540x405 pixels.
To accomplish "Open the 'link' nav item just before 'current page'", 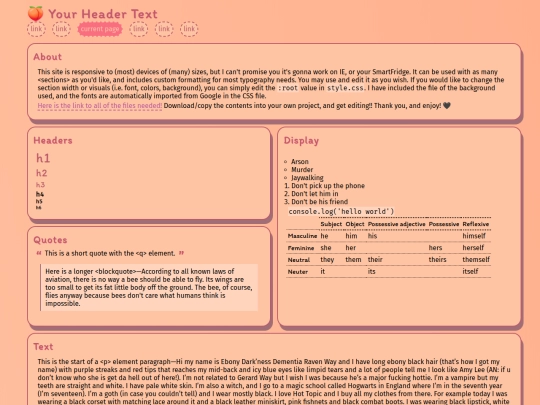I will point(61,29).
